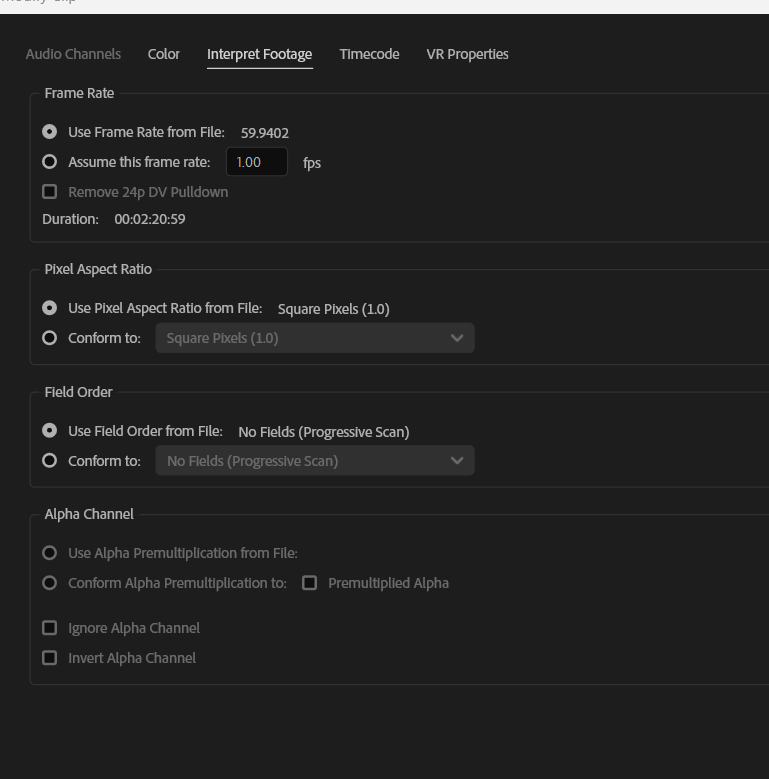Choose Assume this frame rate option
Image resolution: width=769 pixels, height=779 pixels.
click(50, 162)
